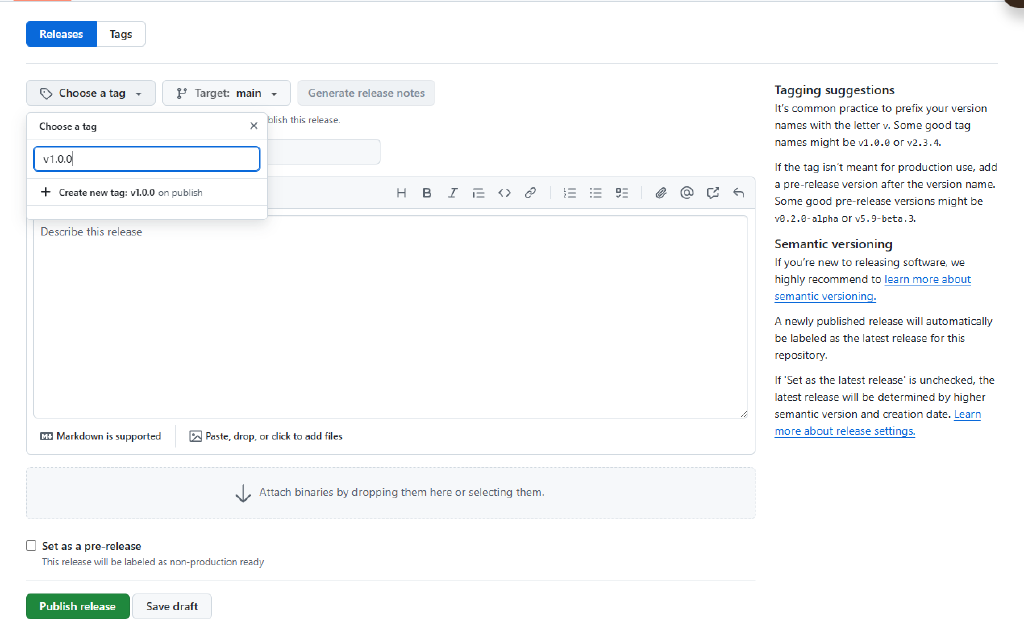Open the Target branch dropdown showing main
Screen dimensions: 1024x637
click(226, 92)
